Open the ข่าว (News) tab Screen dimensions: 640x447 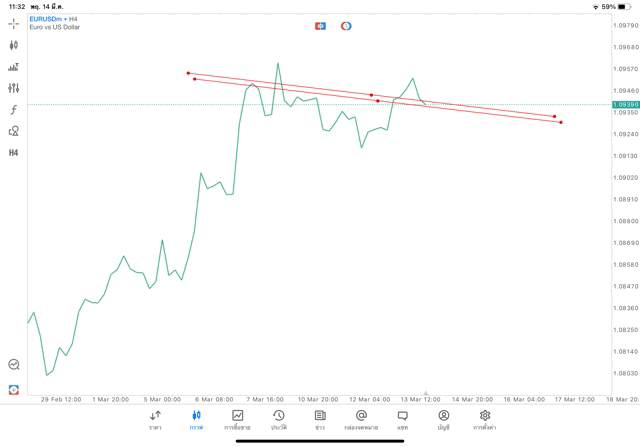(x=320, y=420)
